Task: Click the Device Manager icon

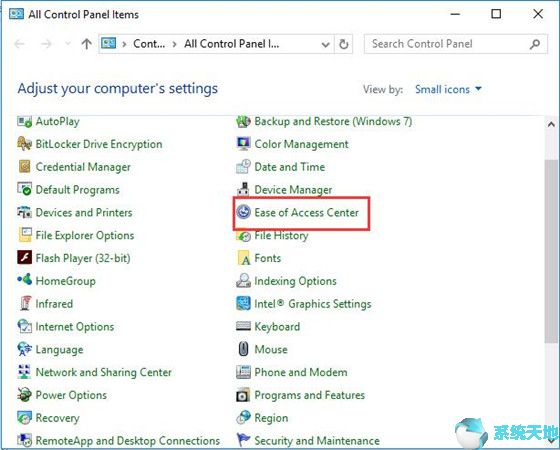Action: (244, 190)
